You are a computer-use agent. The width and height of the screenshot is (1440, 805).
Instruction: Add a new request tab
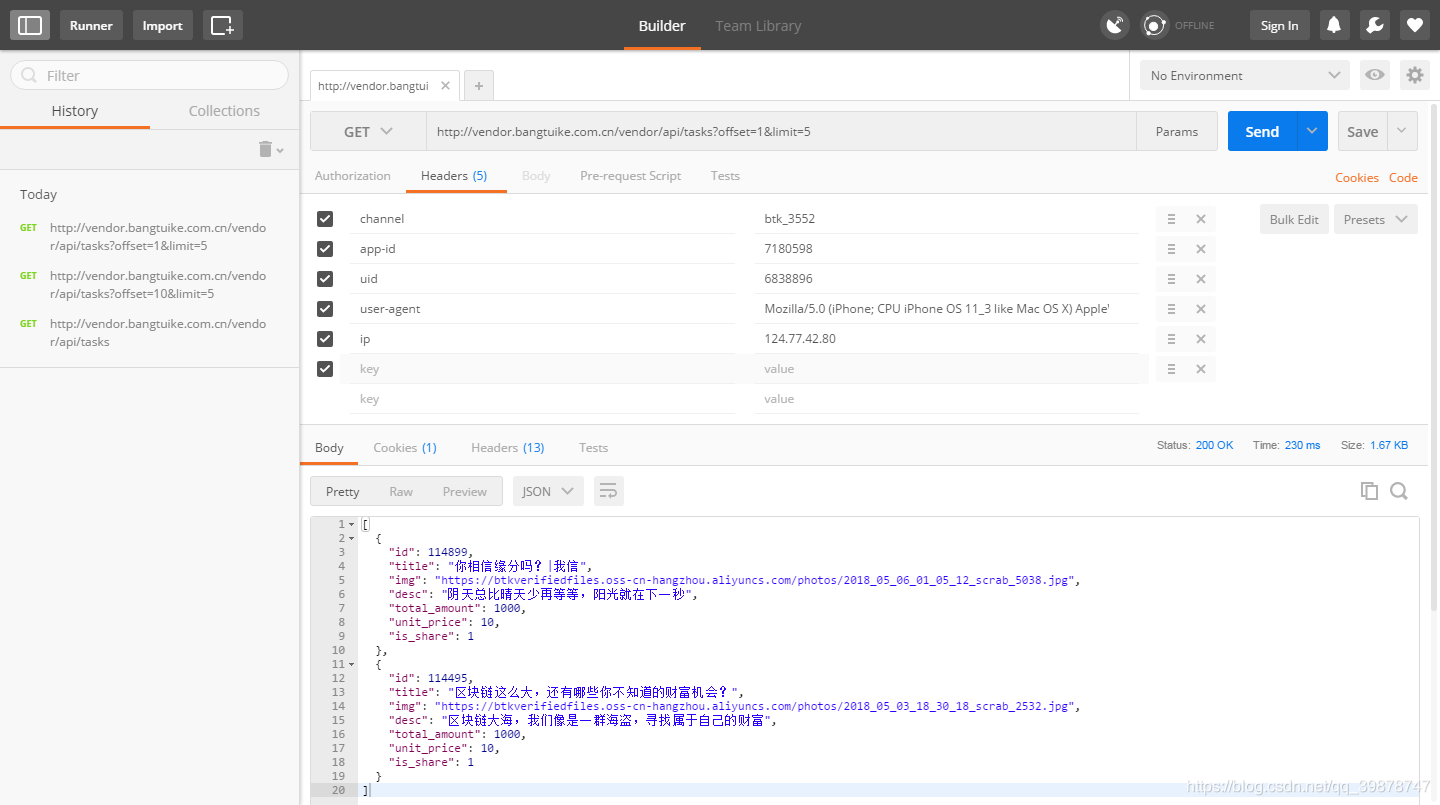click(x=479, y=86)
